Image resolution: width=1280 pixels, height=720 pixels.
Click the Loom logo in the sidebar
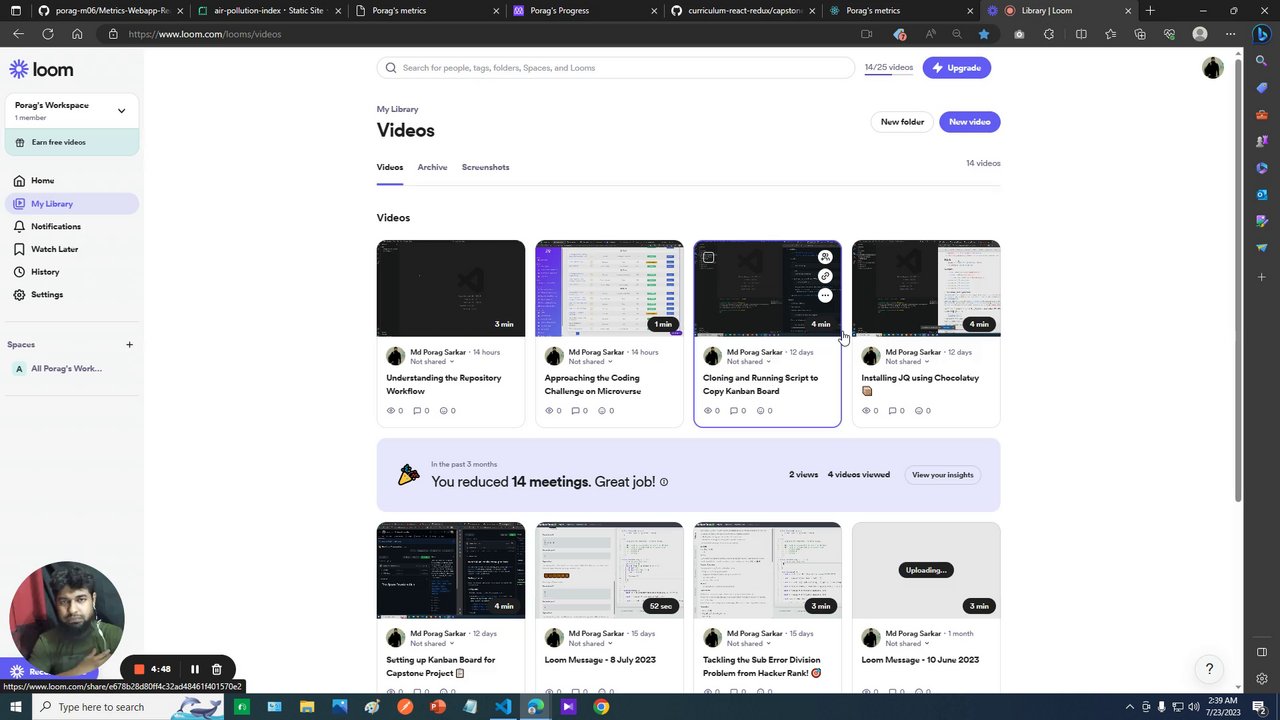click(41, 69)
